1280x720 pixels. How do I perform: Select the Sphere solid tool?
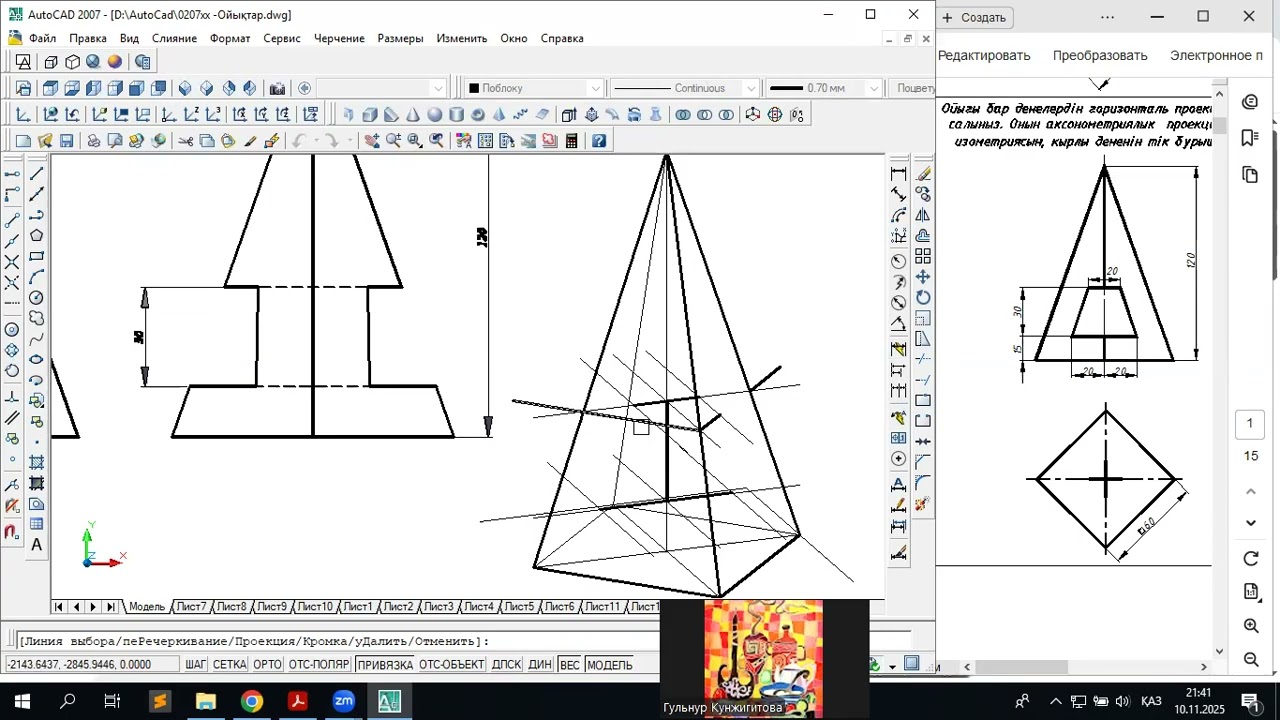[435, 115]
